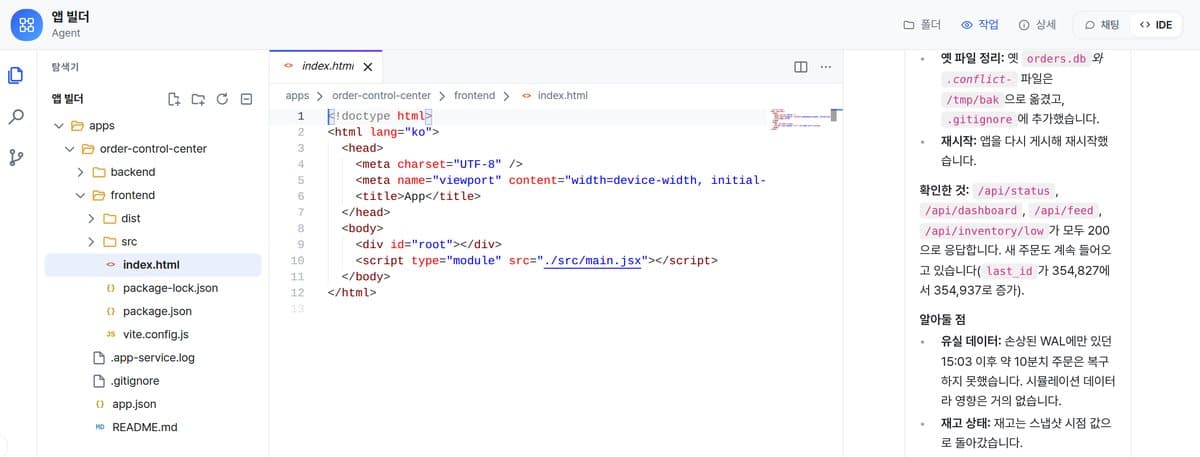Expand the dist folder
Viewport: 1200px width, 457px height.
[x=153, y=218]
